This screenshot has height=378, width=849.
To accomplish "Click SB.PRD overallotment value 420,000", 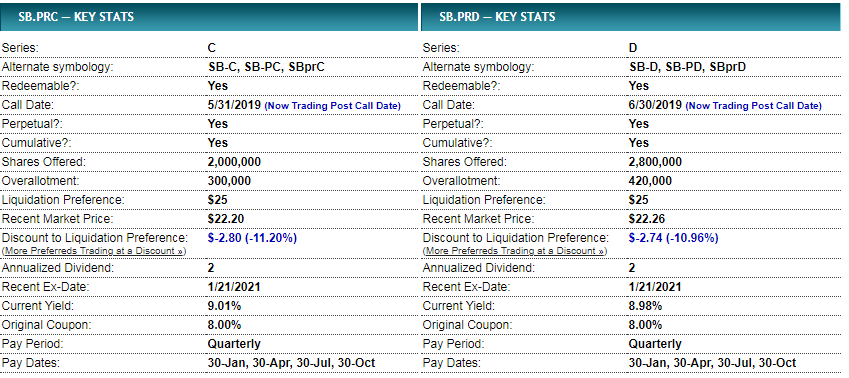I will (x=650, y=181).
